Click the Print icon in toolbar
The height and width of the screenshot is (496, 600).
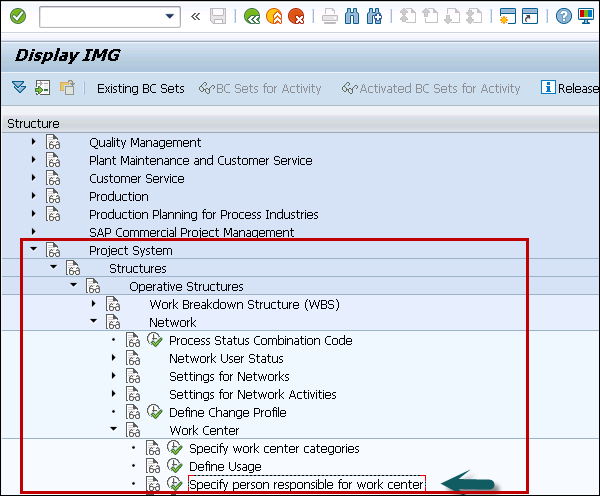329,17
